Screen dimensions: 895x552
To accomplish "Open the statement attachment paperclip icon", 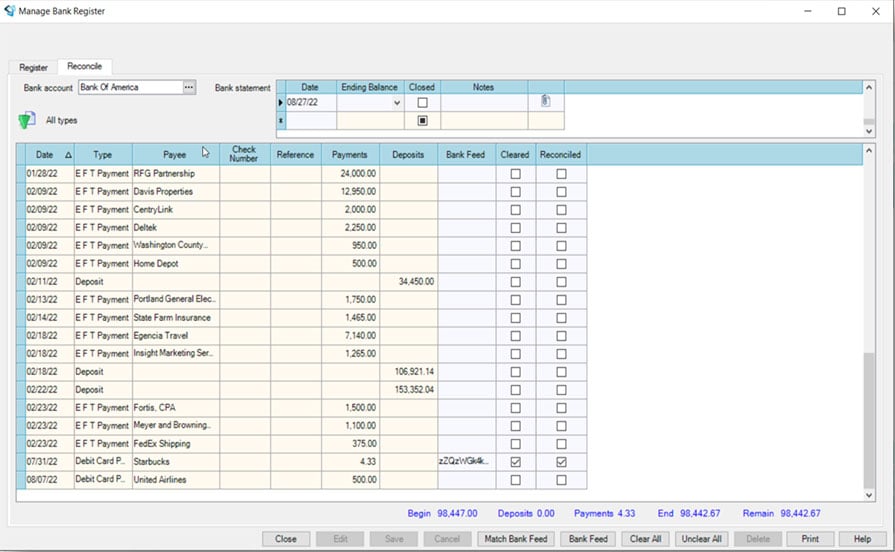I will [546, 101].
